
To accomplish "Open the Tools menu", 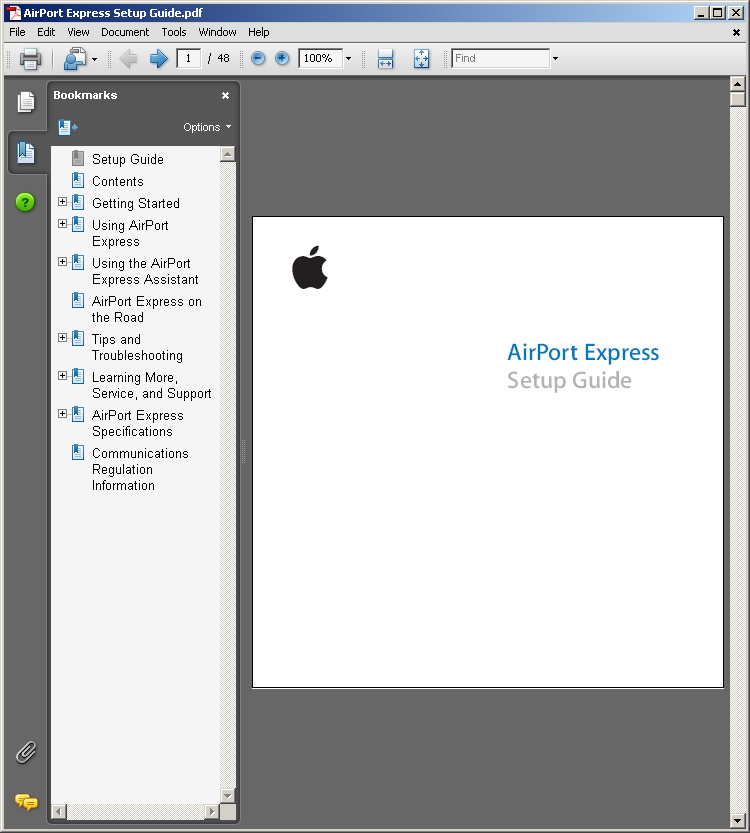I will tap(174, 32).
